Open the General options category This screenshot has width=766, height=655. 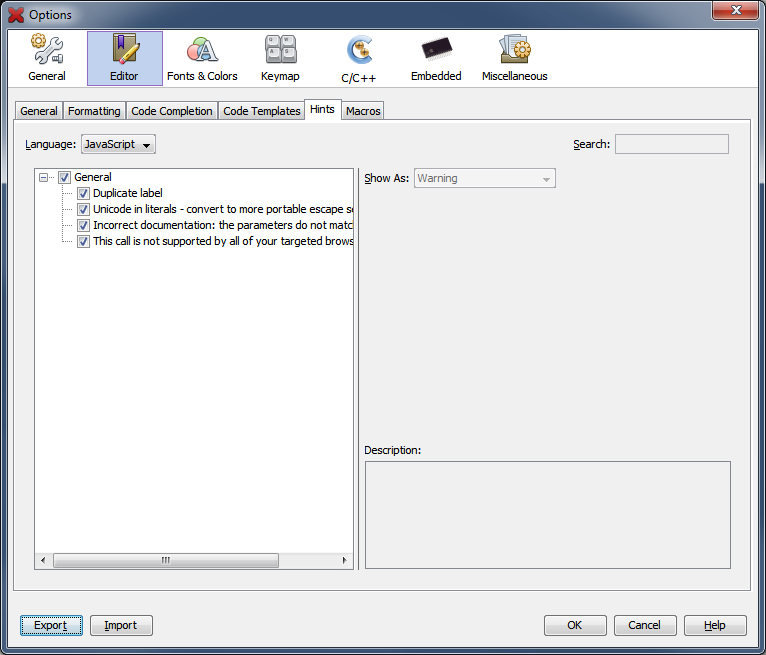tap(47, 58)
